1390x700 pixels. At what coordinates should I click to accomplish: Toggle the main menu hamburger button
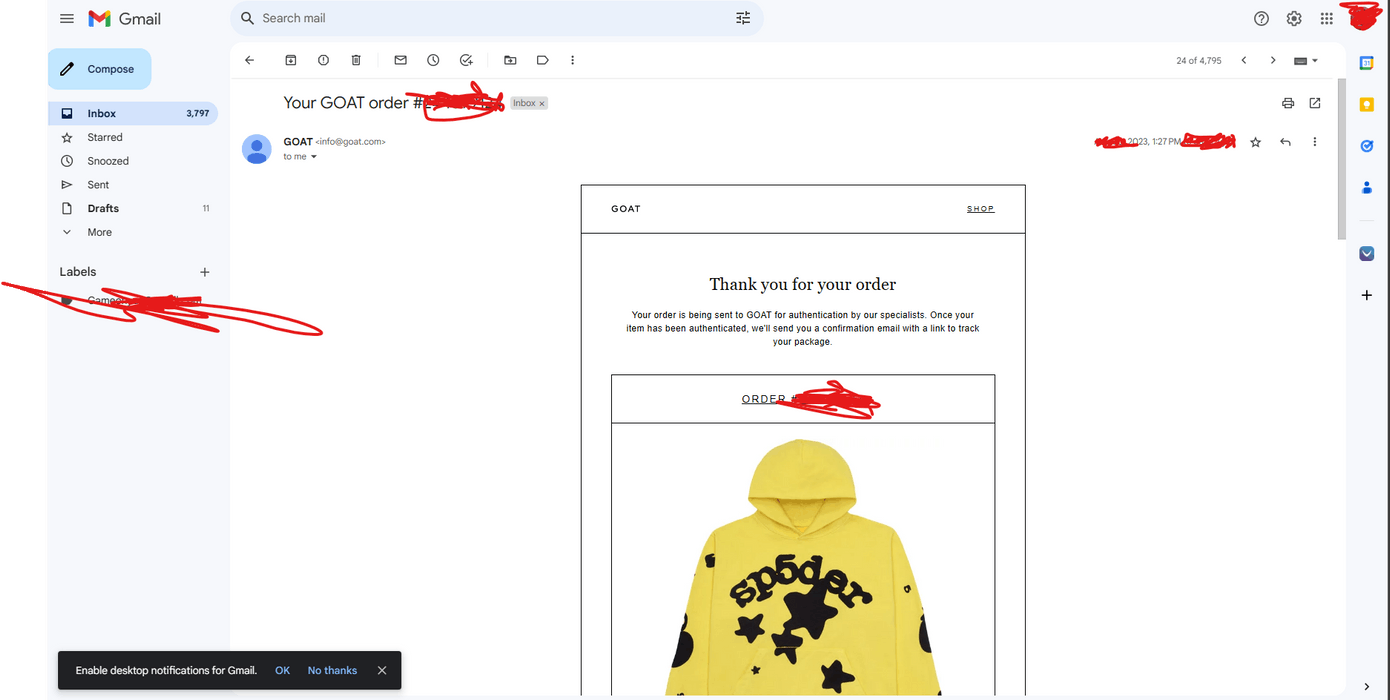pos(67,18)
